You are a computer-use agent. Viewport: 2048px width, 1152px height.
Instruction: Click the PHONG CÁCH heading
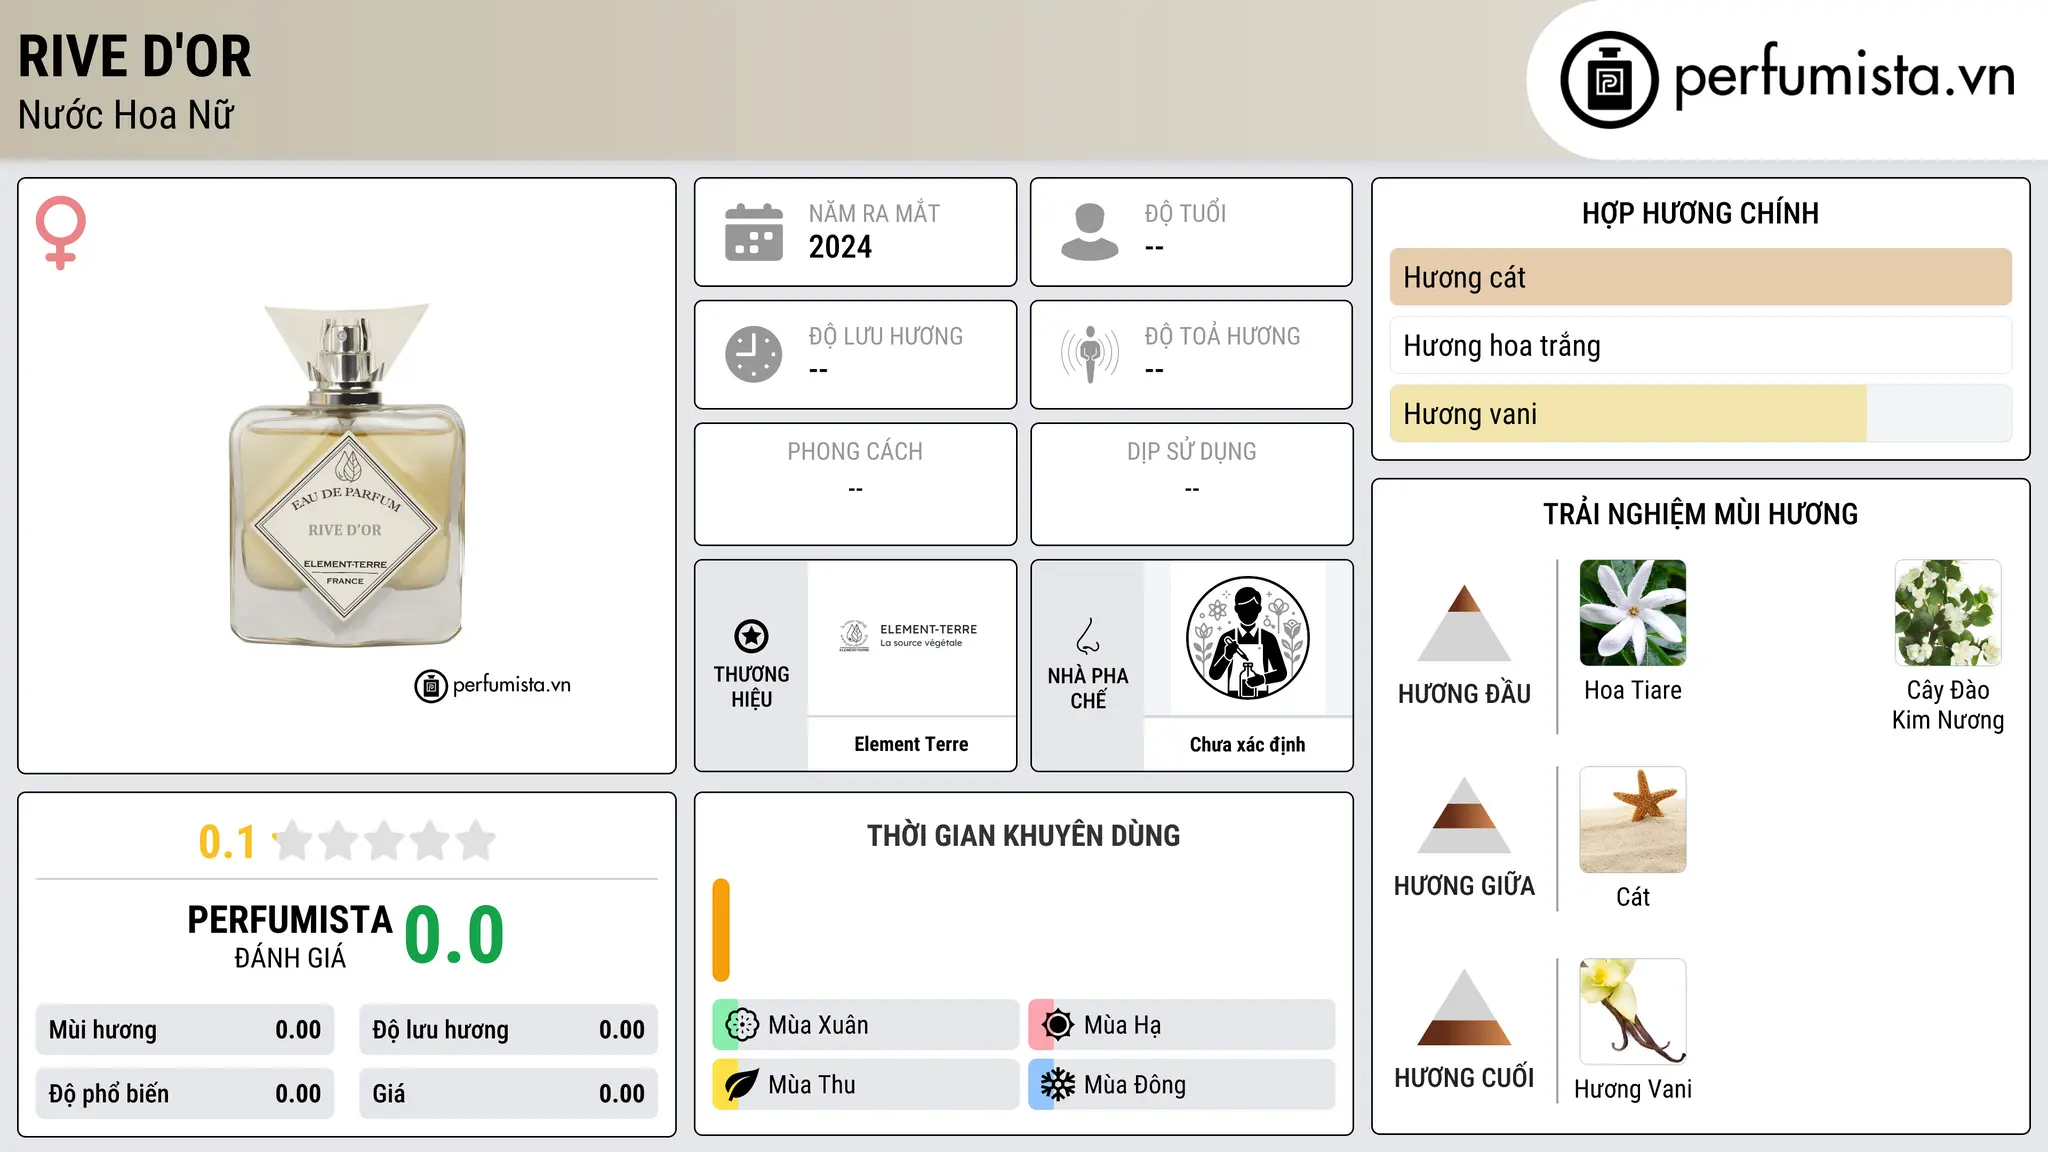click(855, 452)
